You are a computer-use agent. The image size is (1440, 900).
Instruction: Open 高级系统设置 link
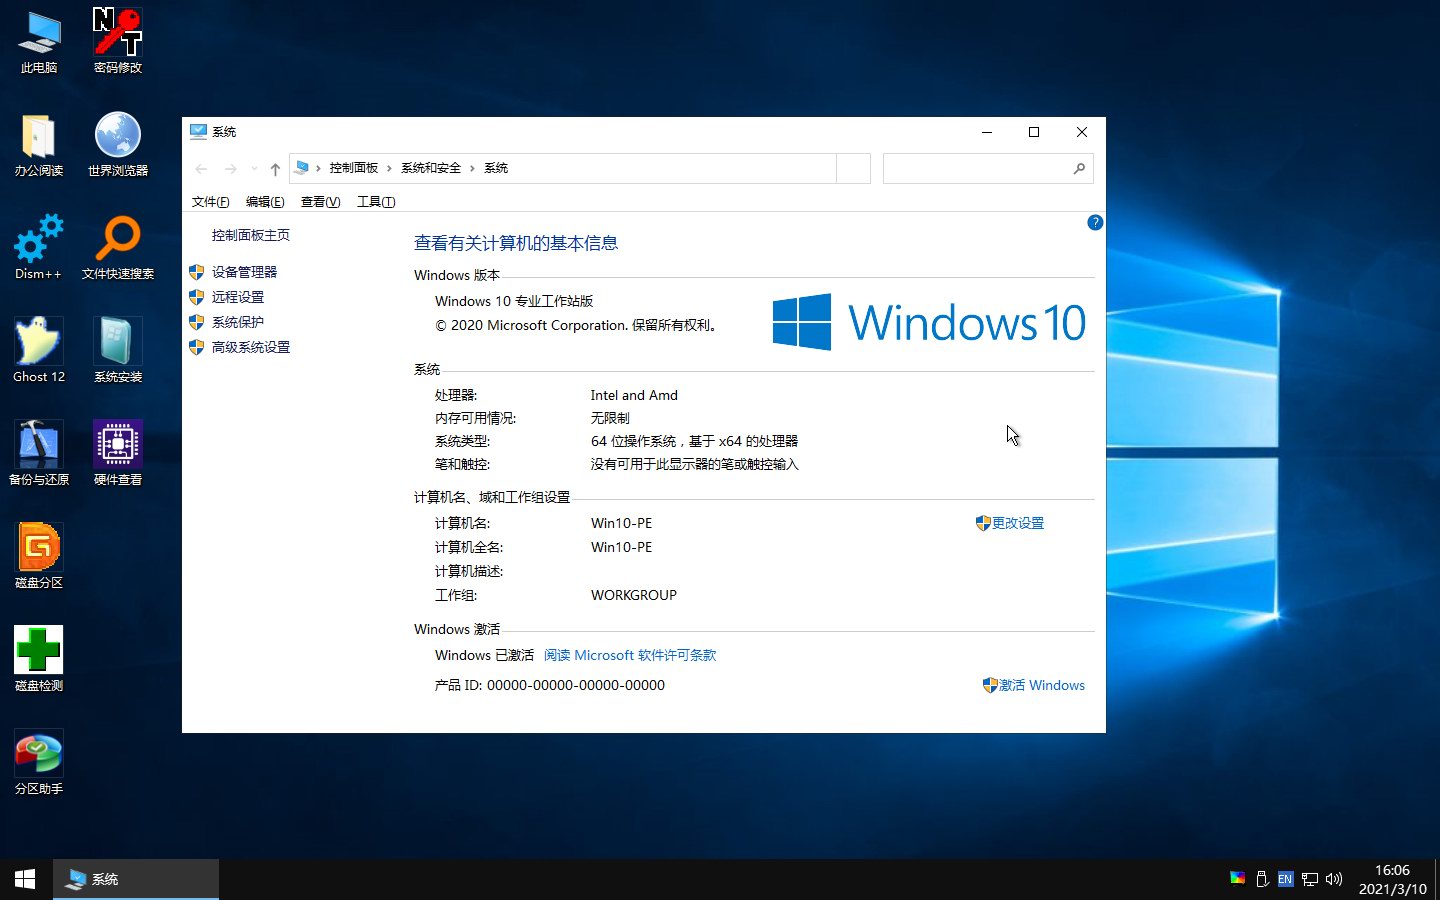(251, 347)
